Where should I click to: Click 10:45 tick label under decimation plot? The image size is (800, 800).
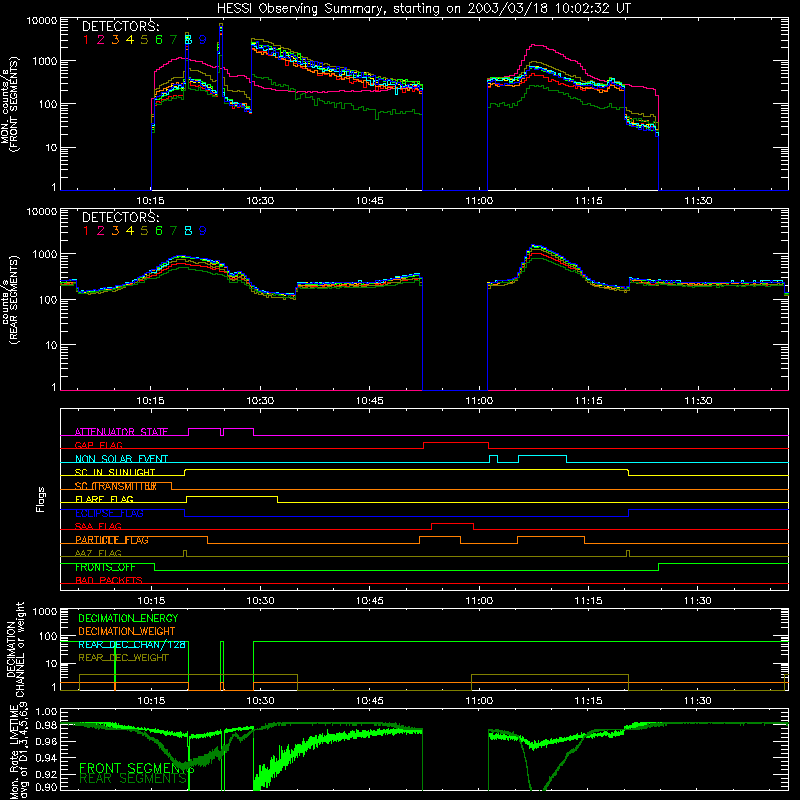point(369,701)
